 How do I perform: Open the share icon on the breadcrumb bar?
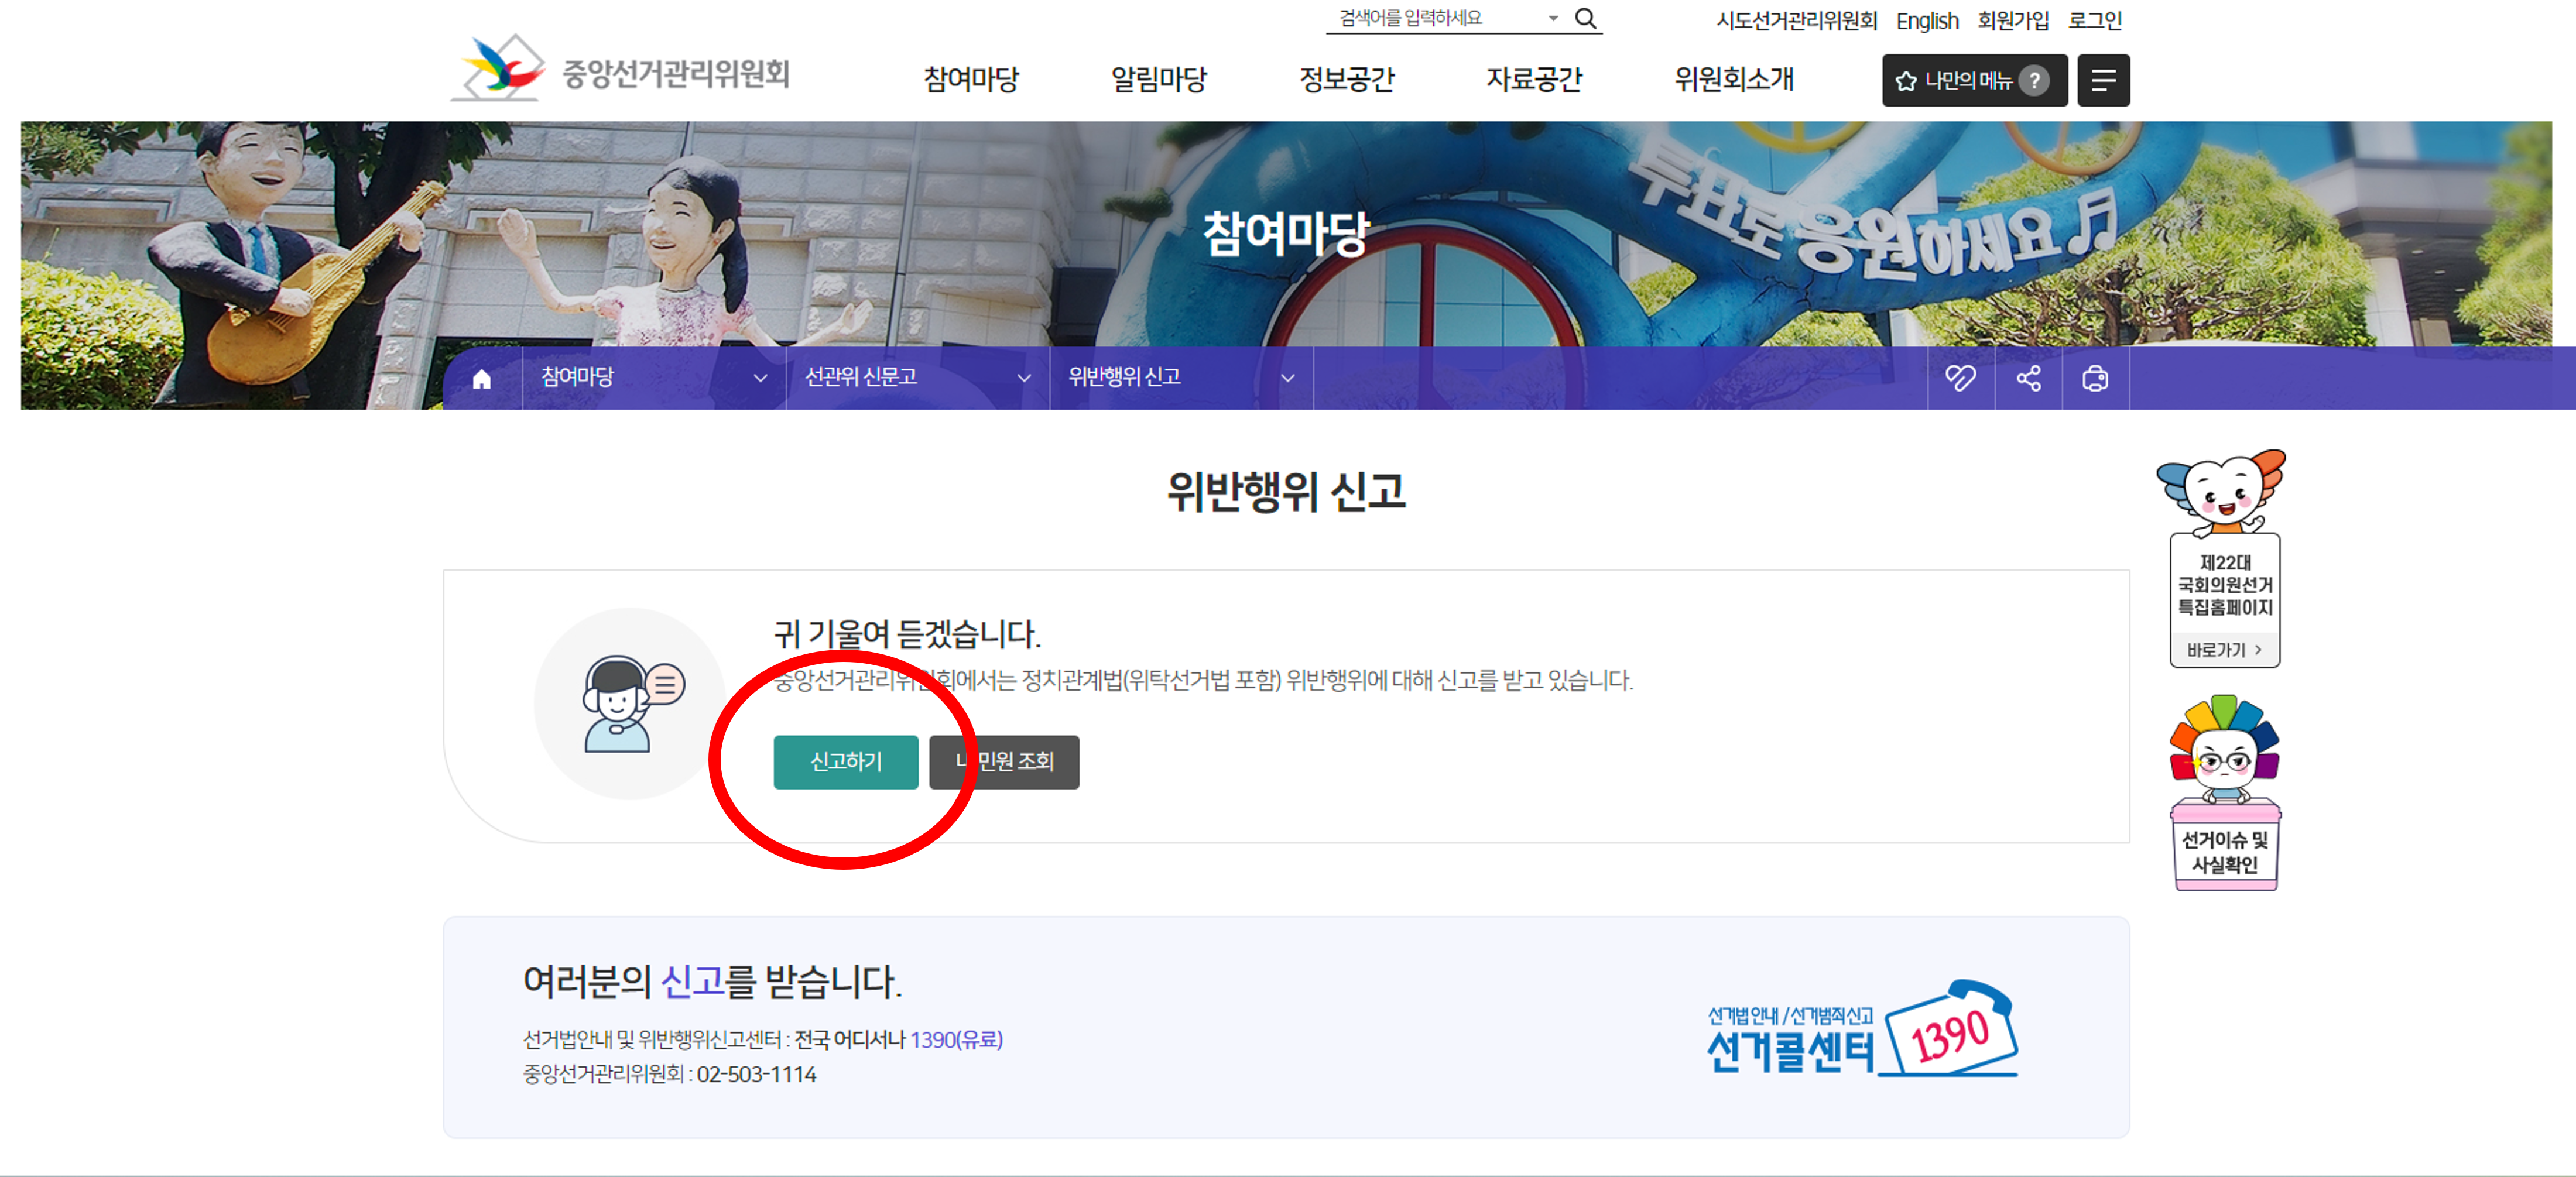2029,378
